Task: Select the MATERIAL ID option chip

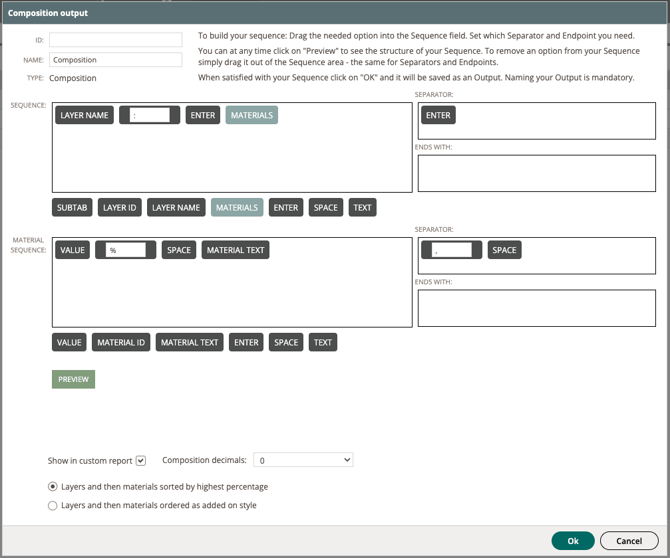Action: pyautogui.click(x=121, y=342)
